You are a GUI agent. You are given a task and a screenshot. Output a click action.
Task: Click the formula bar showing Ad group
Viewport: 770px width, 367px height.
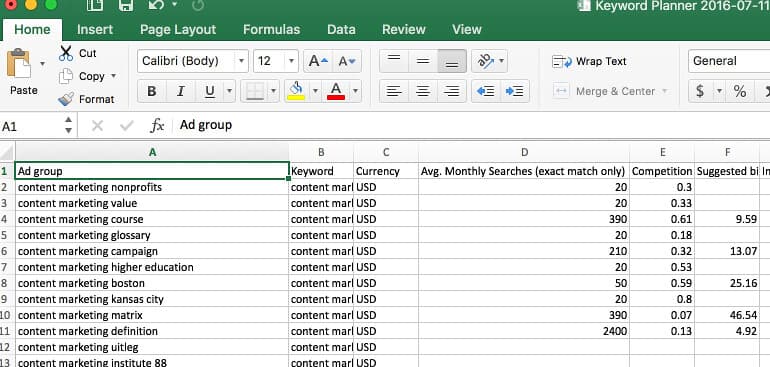click(471, 126)
